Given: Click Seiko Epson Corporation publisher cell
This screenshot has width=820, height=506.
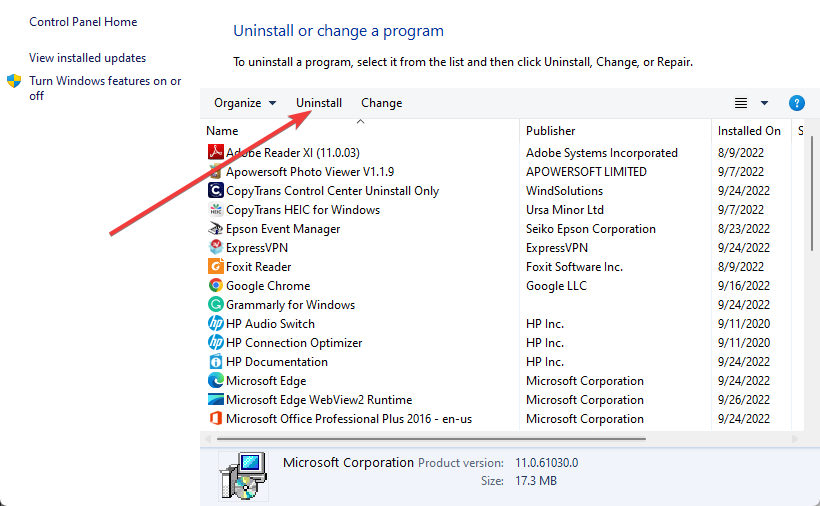Looking at the screenshot, I should pos(591,229).
